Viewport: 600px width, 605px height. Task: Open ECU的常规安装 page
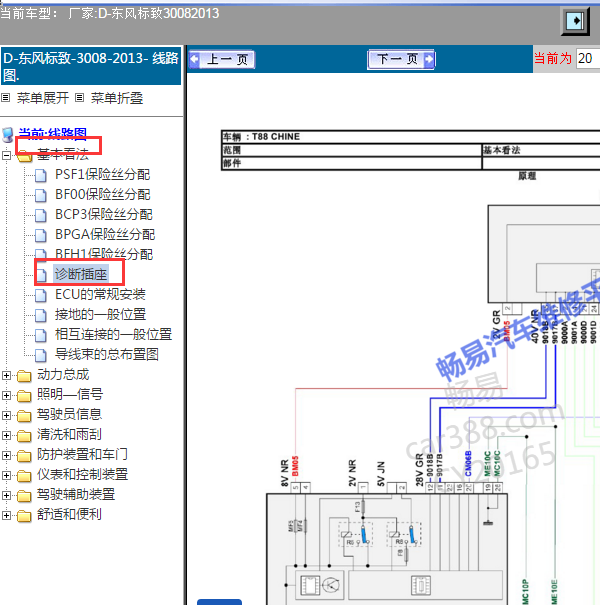[x=100, y=294]
